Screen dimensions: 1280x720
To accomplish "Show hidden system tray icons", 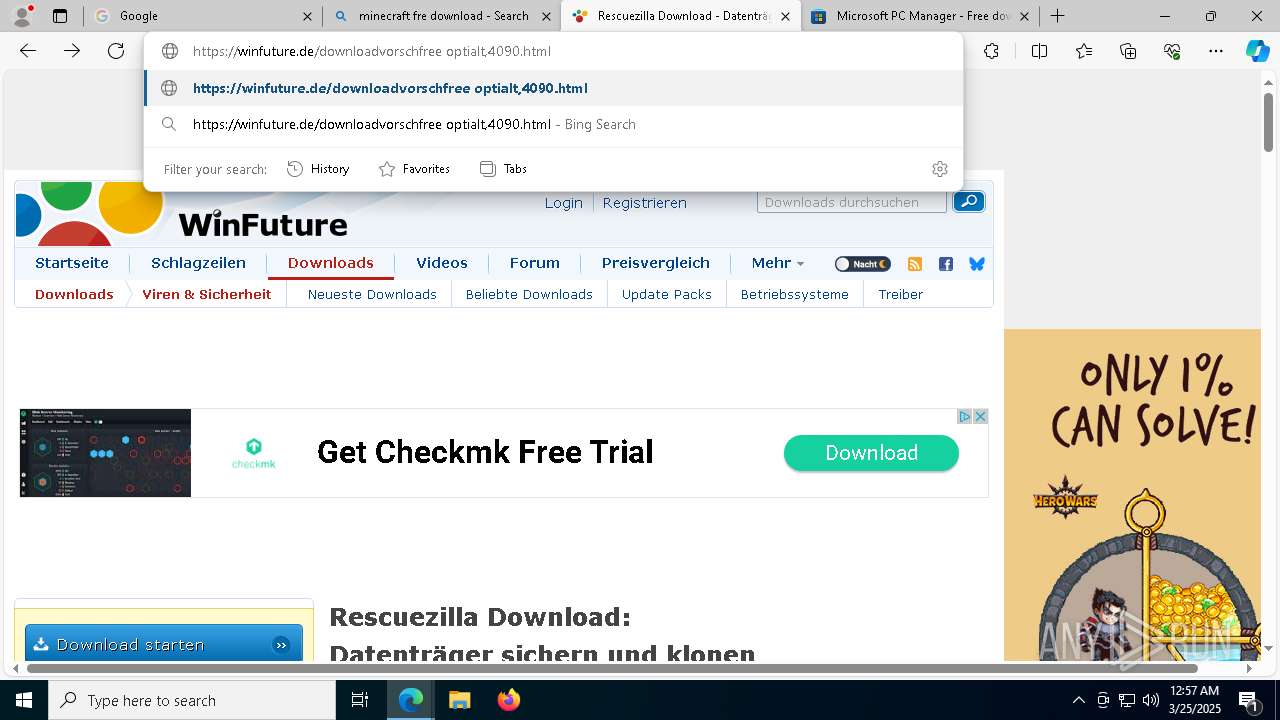I will 1078,700.
